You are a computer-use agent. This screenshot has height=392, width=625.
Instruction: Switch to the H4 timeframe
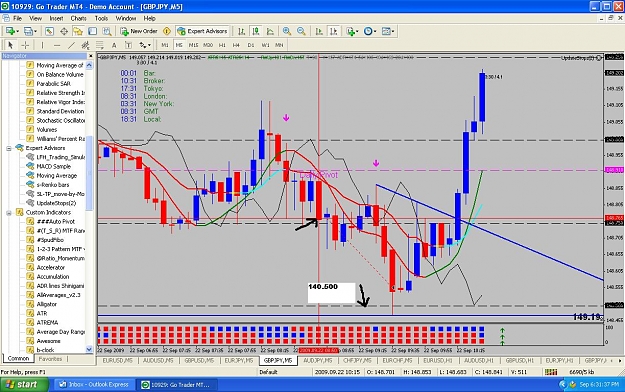click(236, 45)
